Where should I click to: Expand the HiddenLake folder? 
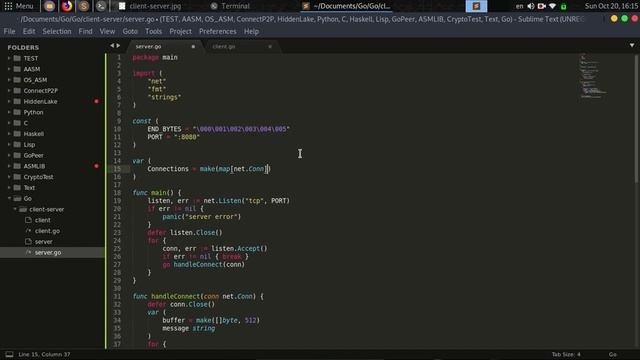pos(9,101)
